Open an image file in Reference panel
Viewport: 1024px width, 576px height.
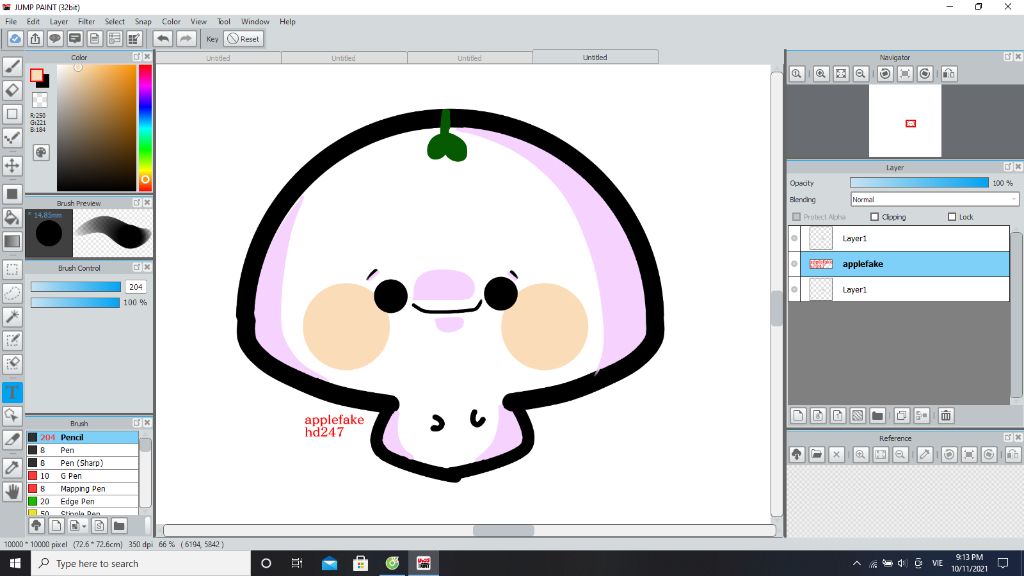[x=816, y=455]
